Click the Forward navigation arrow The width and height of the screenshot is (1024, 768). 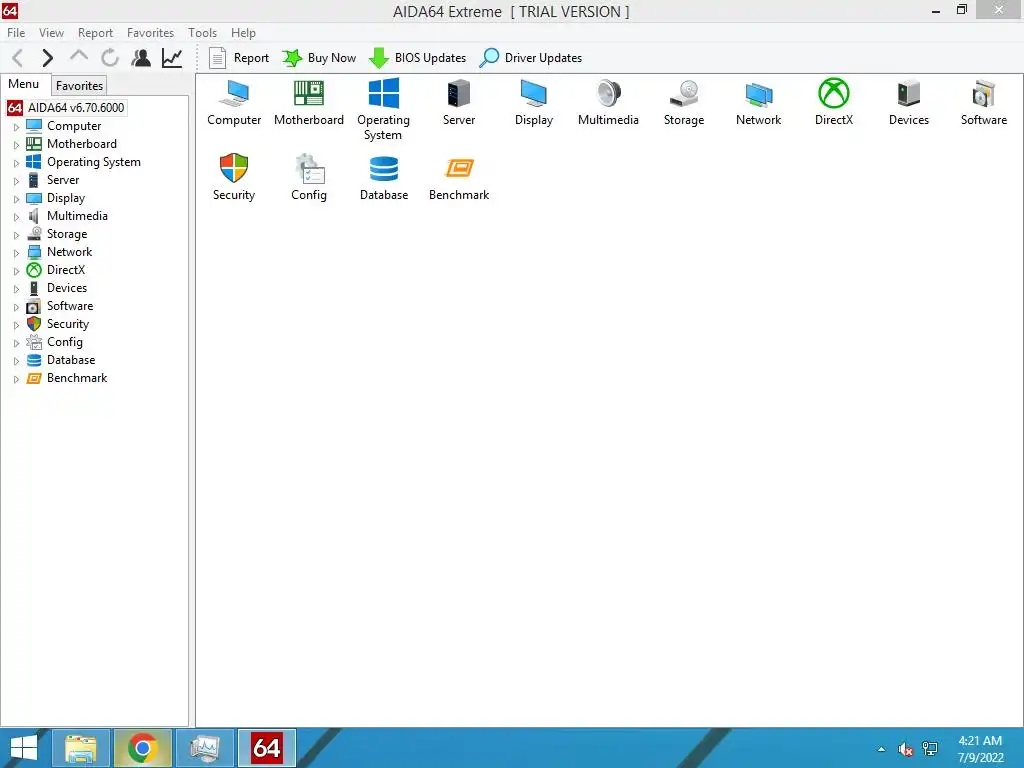(47, 58)
